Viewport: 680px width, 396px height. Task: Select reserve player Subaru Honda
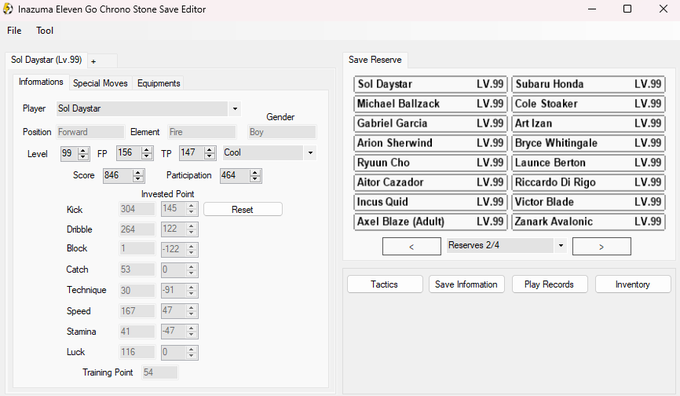coord(588,84)
